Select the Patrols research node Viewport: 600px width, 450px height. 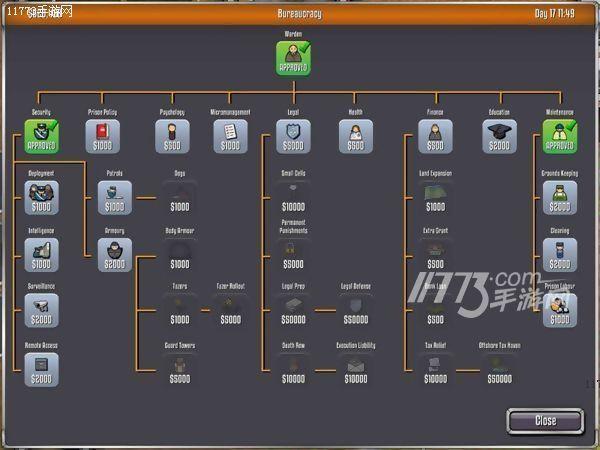click(x=115, y=197)
